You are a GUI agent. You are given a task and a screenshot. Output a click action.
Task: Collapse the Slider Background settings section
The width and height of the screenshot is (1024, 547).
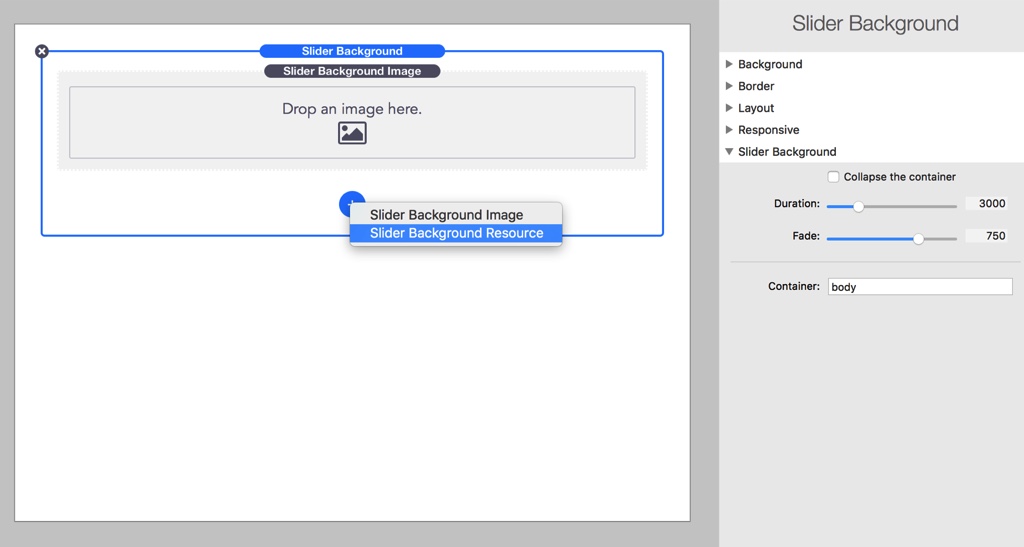tap(730, 152)
